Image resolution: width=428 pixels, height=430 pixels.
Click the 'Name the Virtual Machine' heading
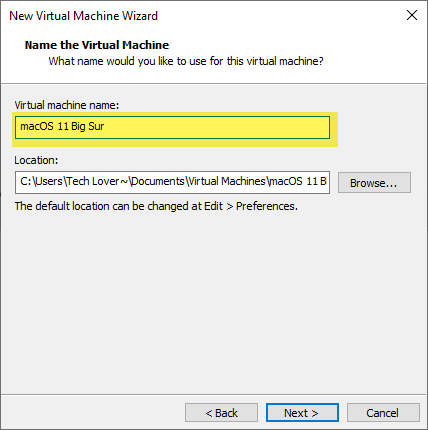97,45
